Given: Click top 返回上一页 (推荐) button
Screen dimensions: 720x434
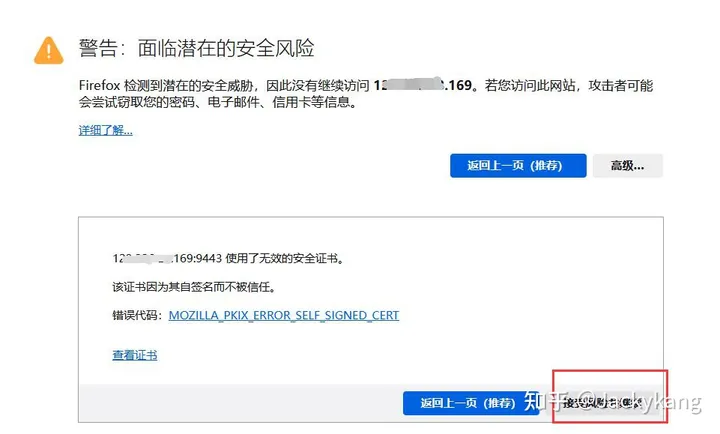Looking at the screenshot, I should 518,165.
